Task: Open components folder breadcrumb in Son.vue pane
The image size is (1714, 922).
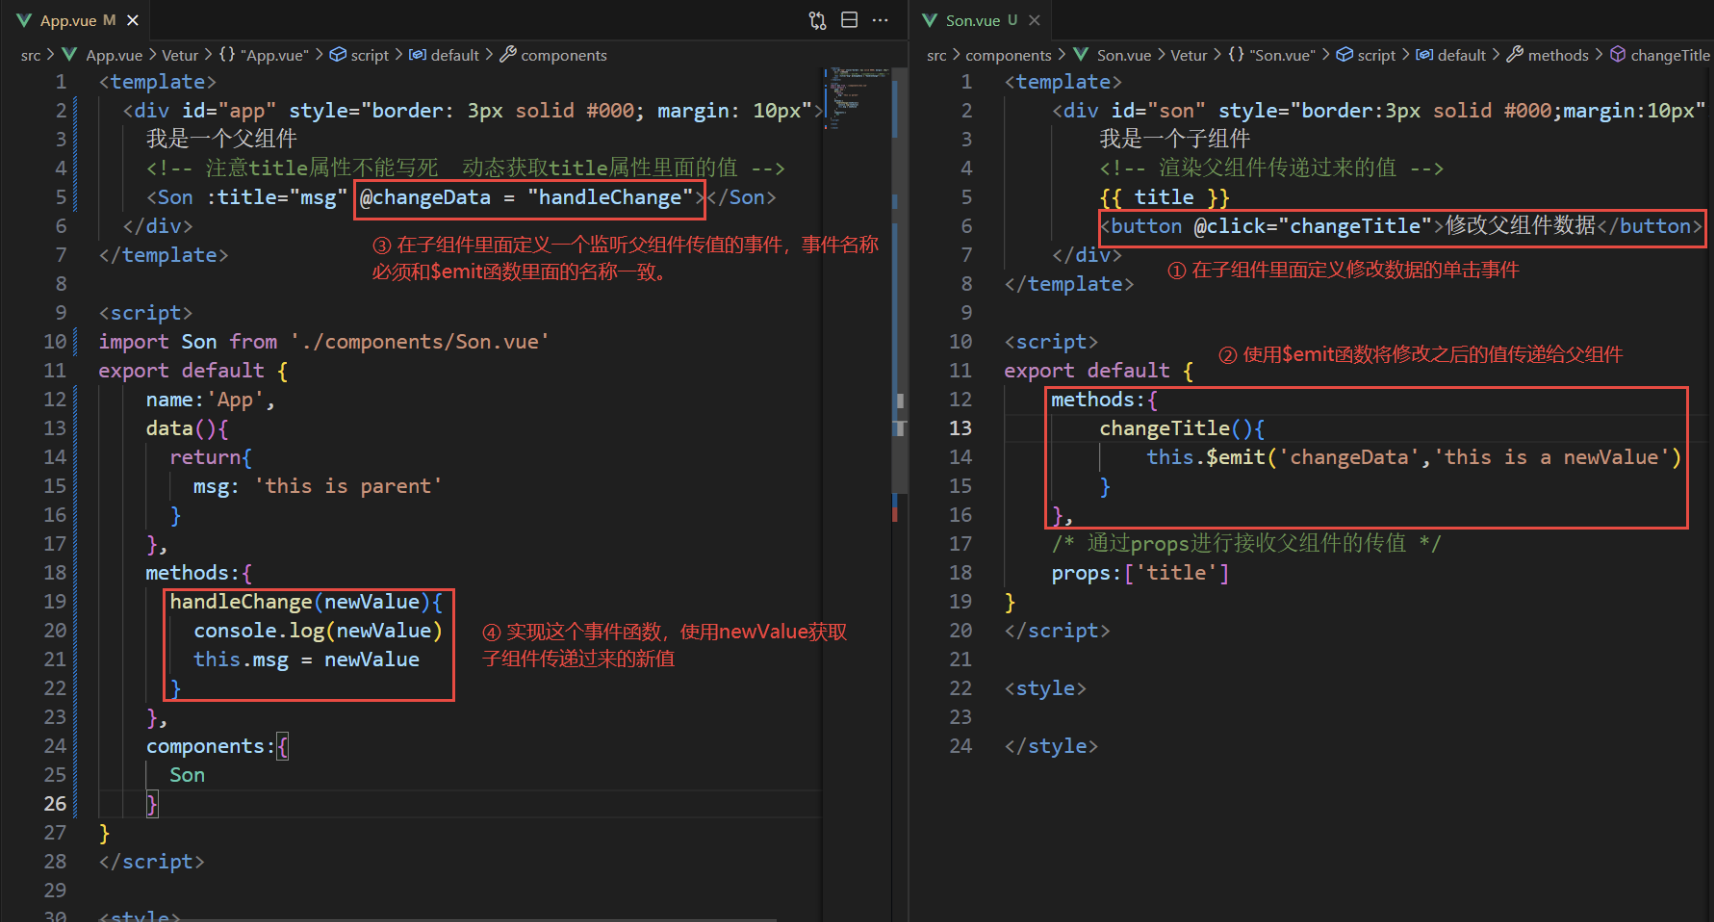Action: [x=1008, y=55]
